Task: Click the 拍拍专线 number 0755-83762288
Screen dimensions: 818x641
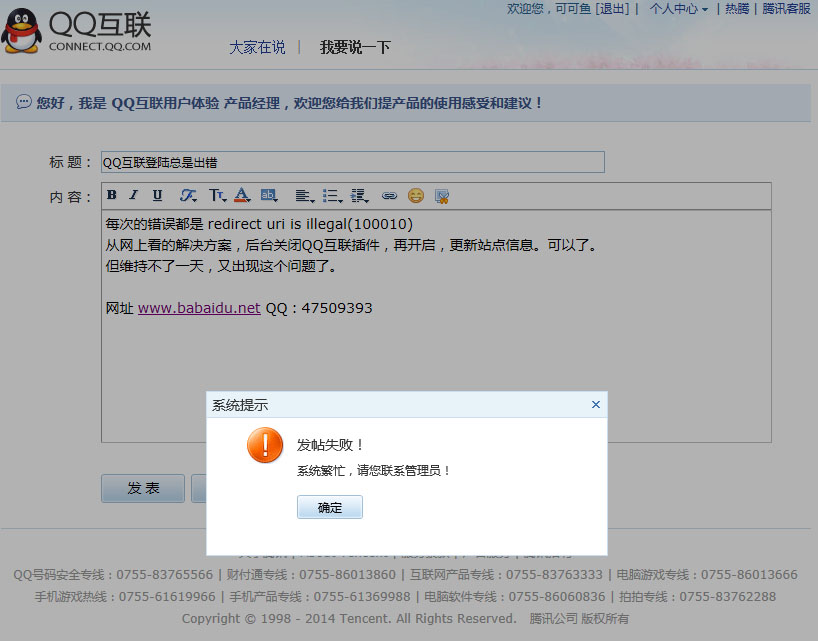Action: [728, 597]
